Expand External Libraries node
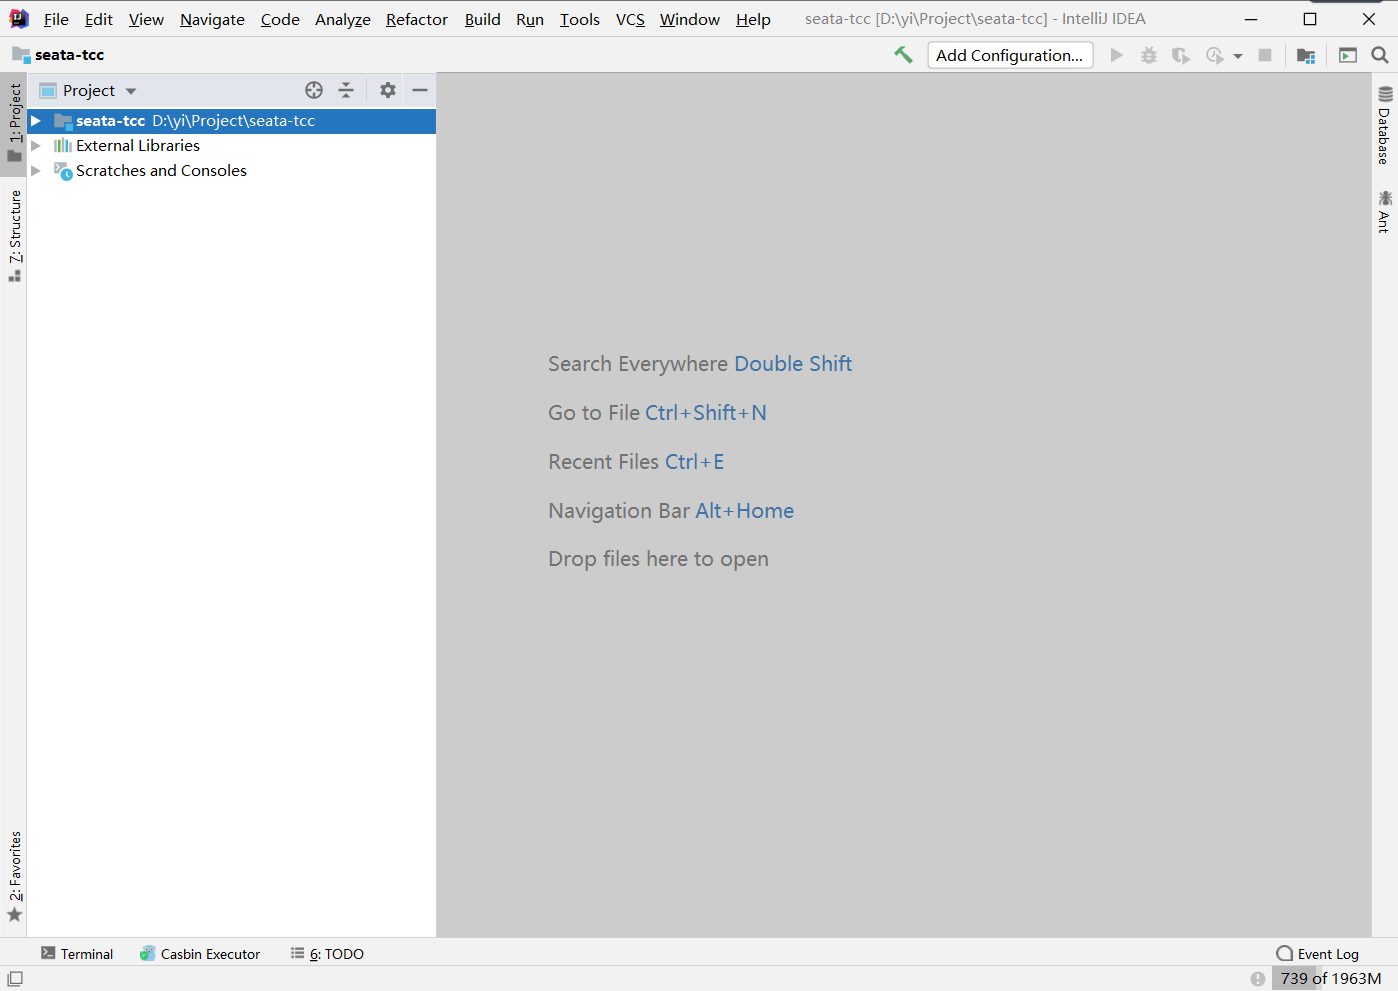 click(x=36, y=146)
